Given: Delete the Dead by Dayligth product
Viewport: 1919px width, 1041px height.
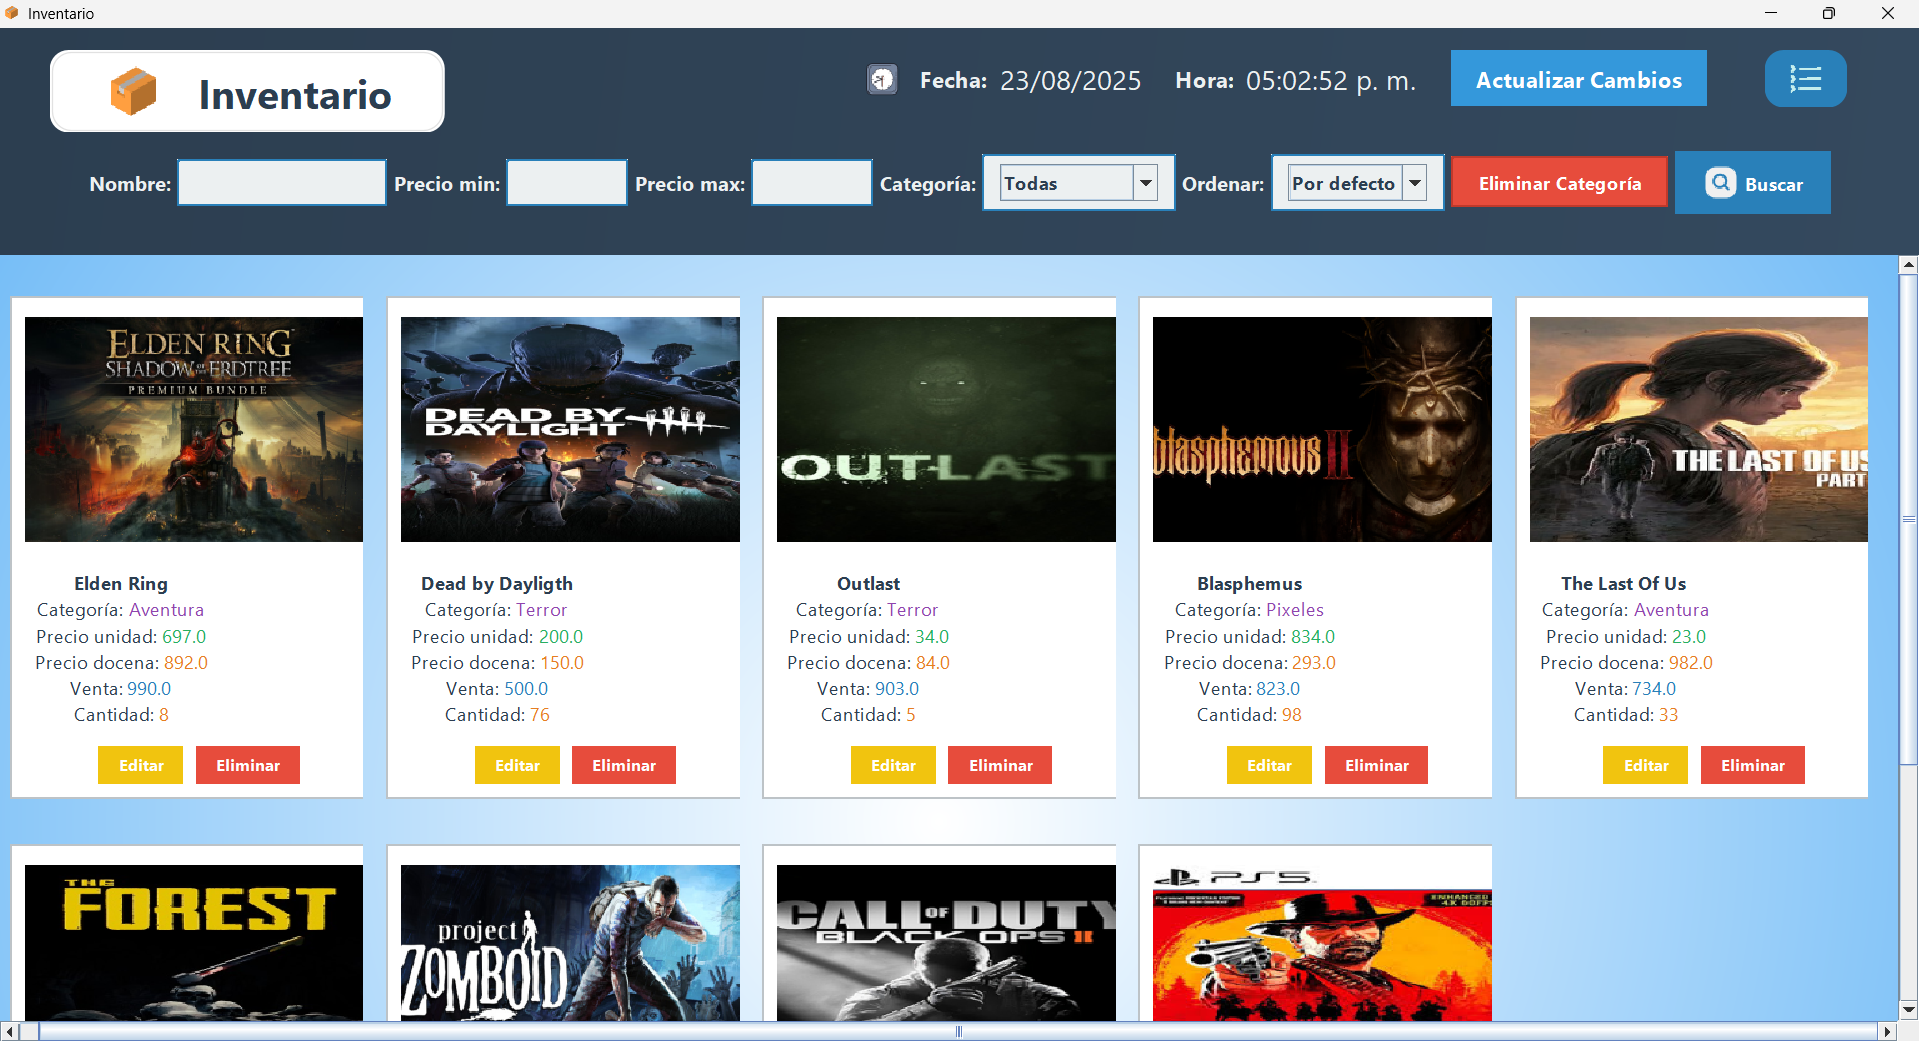Looking at the screenshot, I should pos(623,765).
